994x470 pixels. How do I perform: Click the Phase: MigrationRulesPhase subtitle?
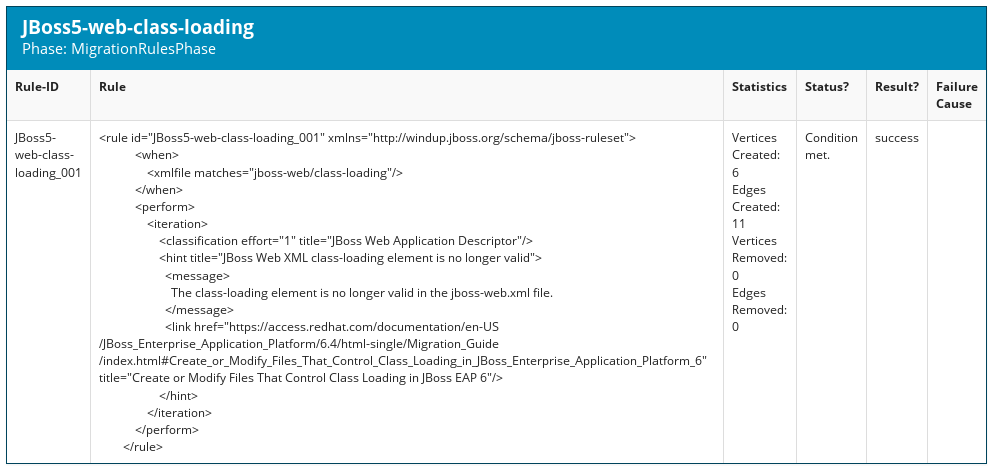(119, 48)
